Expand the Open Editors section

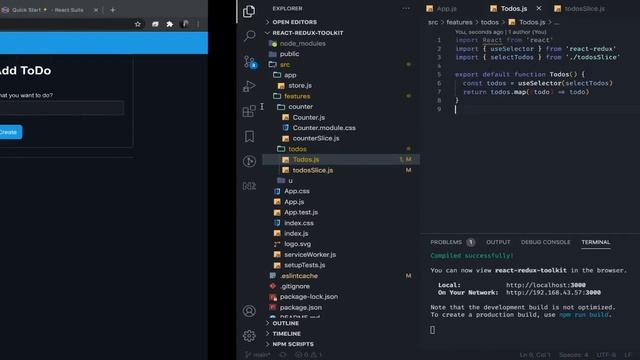click(x=294, y=22)
